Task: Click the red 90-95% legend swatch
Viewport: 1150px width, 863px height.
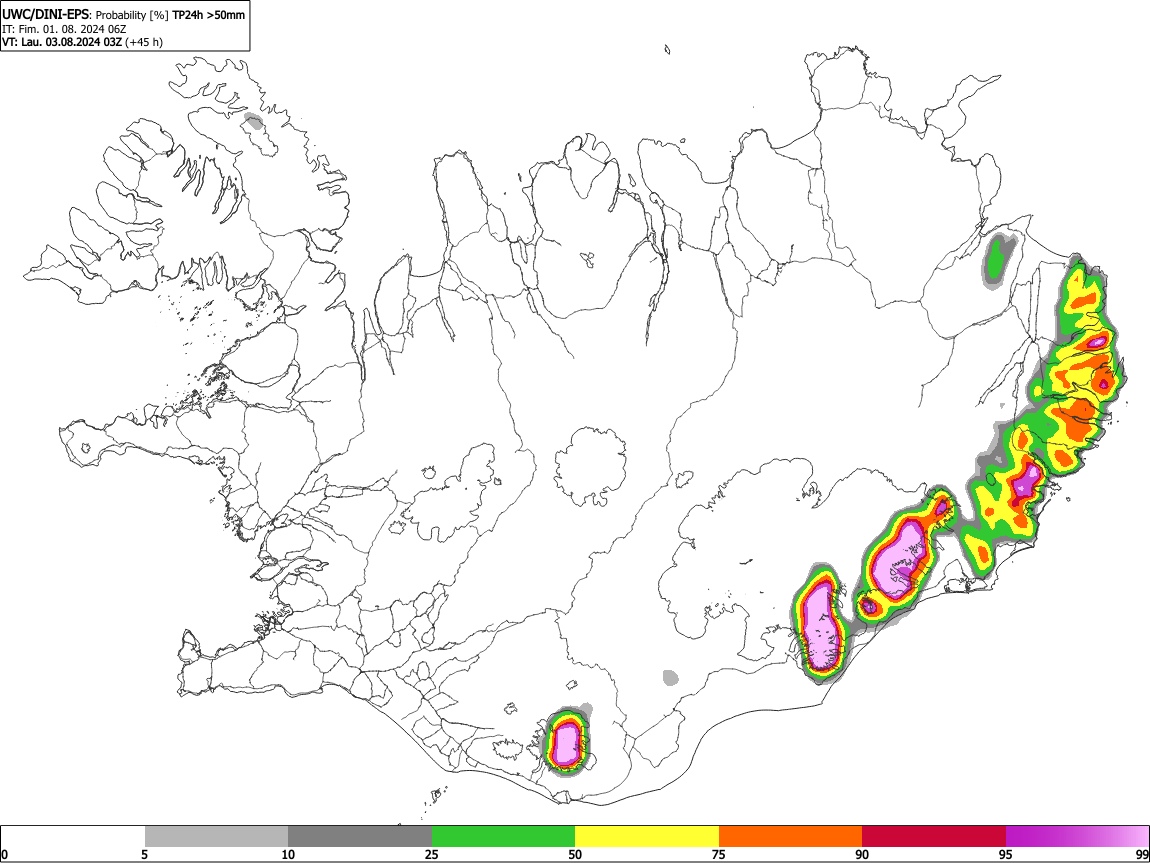Action: (x=934, y=837)
